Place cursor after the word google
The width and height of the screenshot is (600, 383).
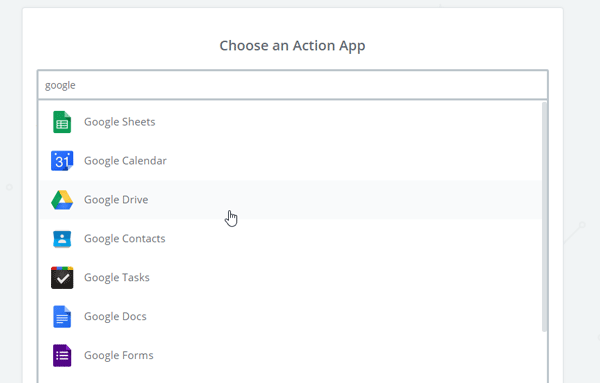pos(76,85)
